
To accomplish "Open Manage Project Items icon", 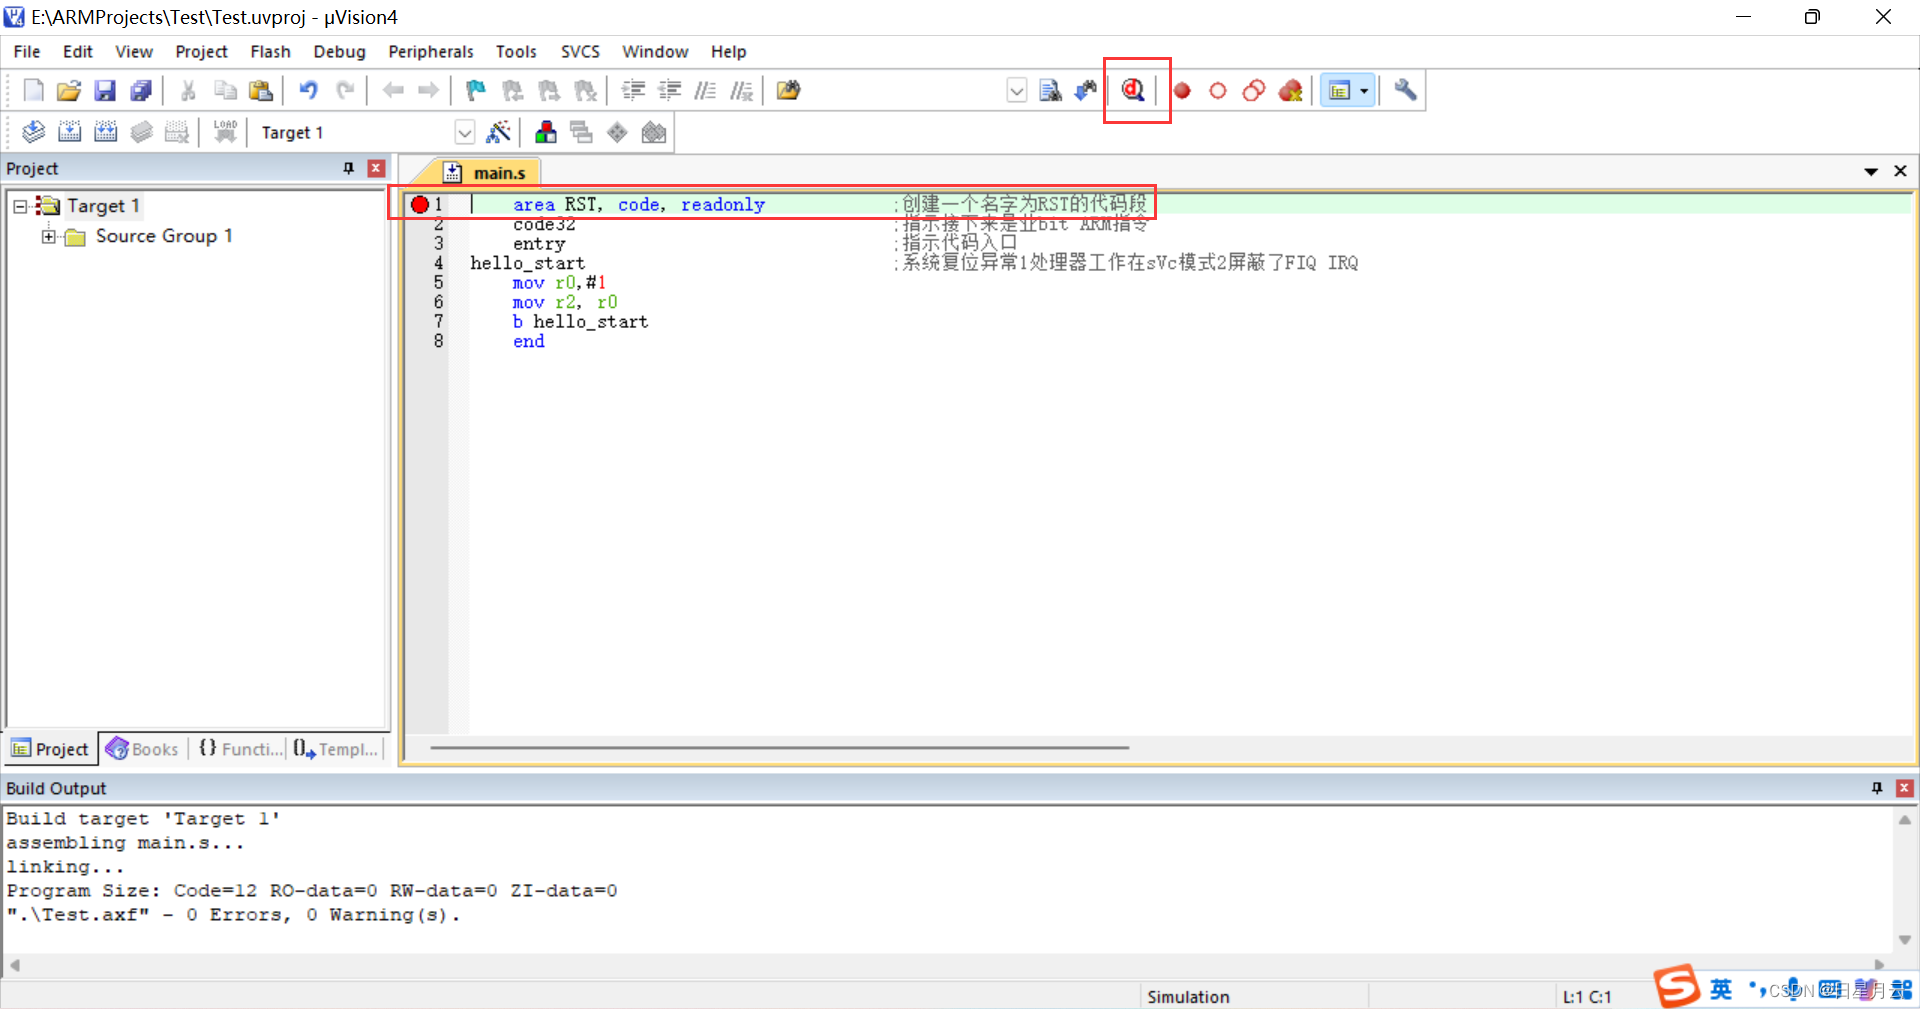I will (546, 132).
